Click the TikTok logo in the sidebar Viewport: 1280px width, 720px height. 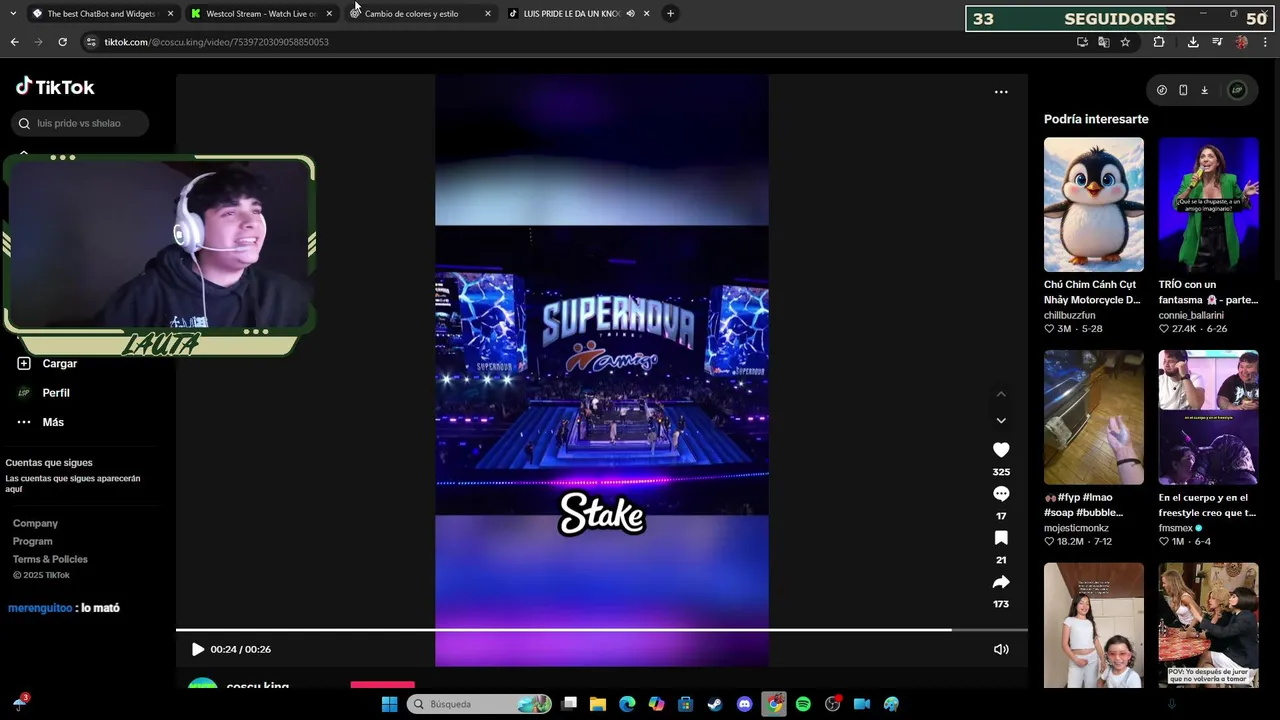55,87
